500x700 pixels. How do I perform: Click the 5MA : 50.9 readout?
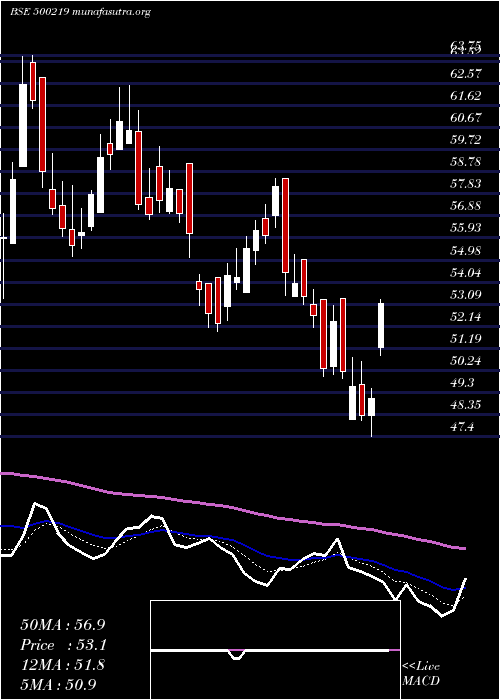click(59, 684)
